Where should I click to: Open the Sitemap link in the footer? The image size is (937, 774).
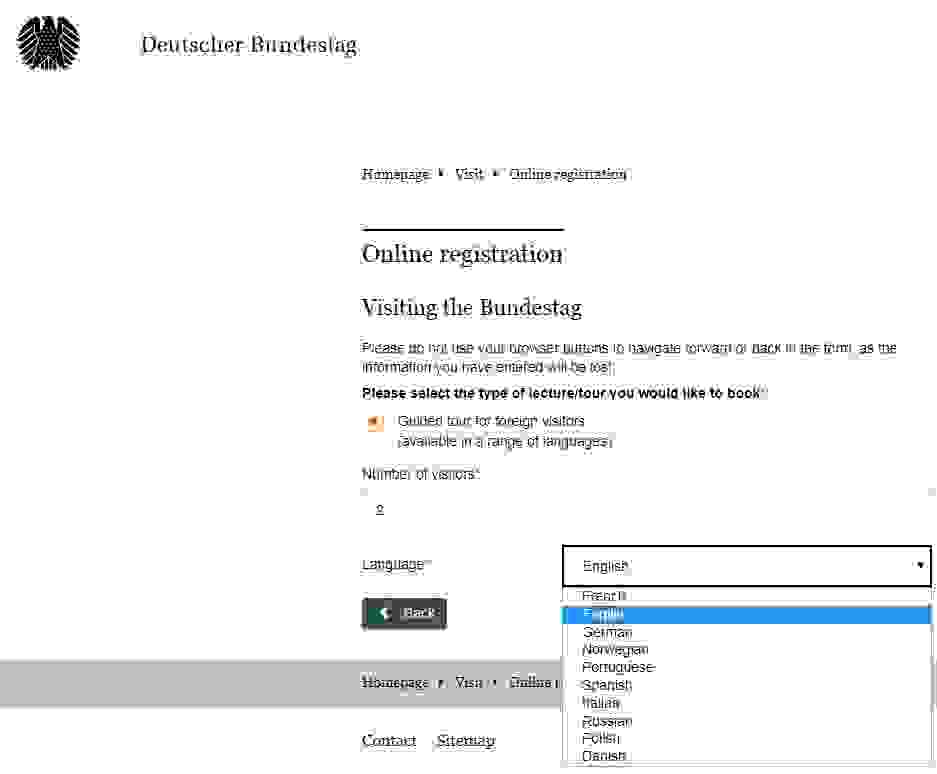(465, 741)
